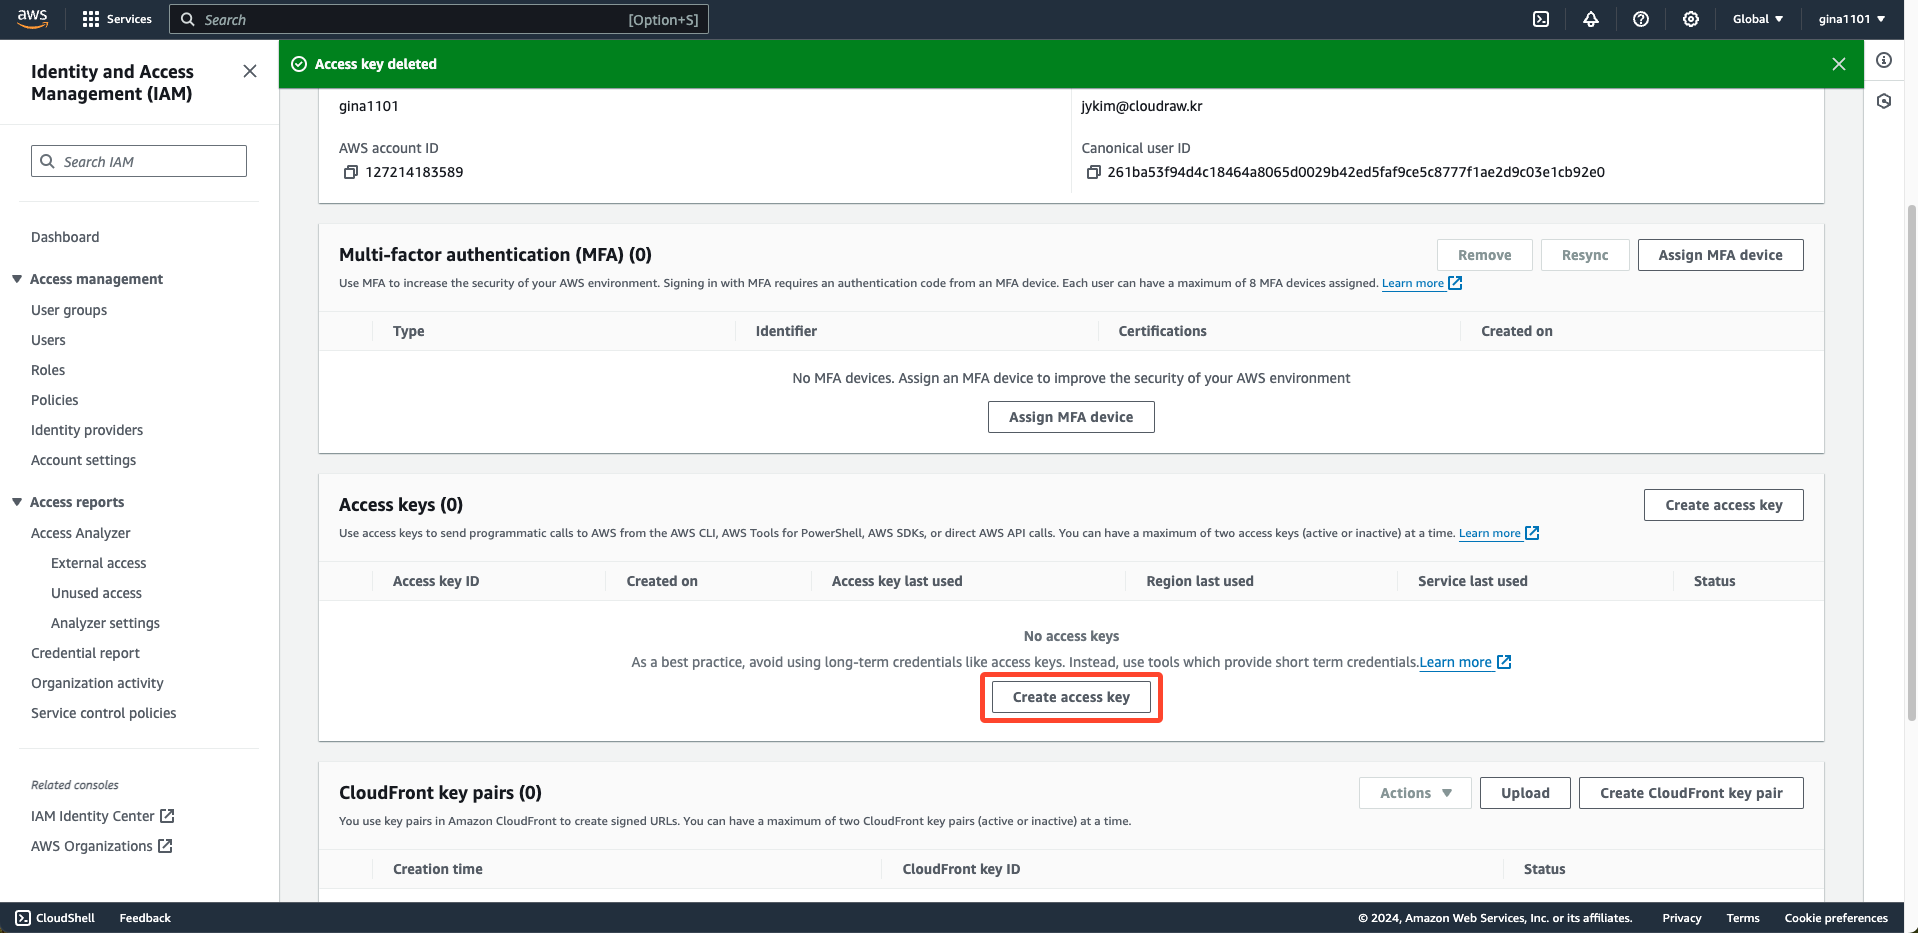1918x933 pixels.
Task: Click Assign MFA device below No MFA devices
Action: pyautogui.click(x=1071, y=417)
